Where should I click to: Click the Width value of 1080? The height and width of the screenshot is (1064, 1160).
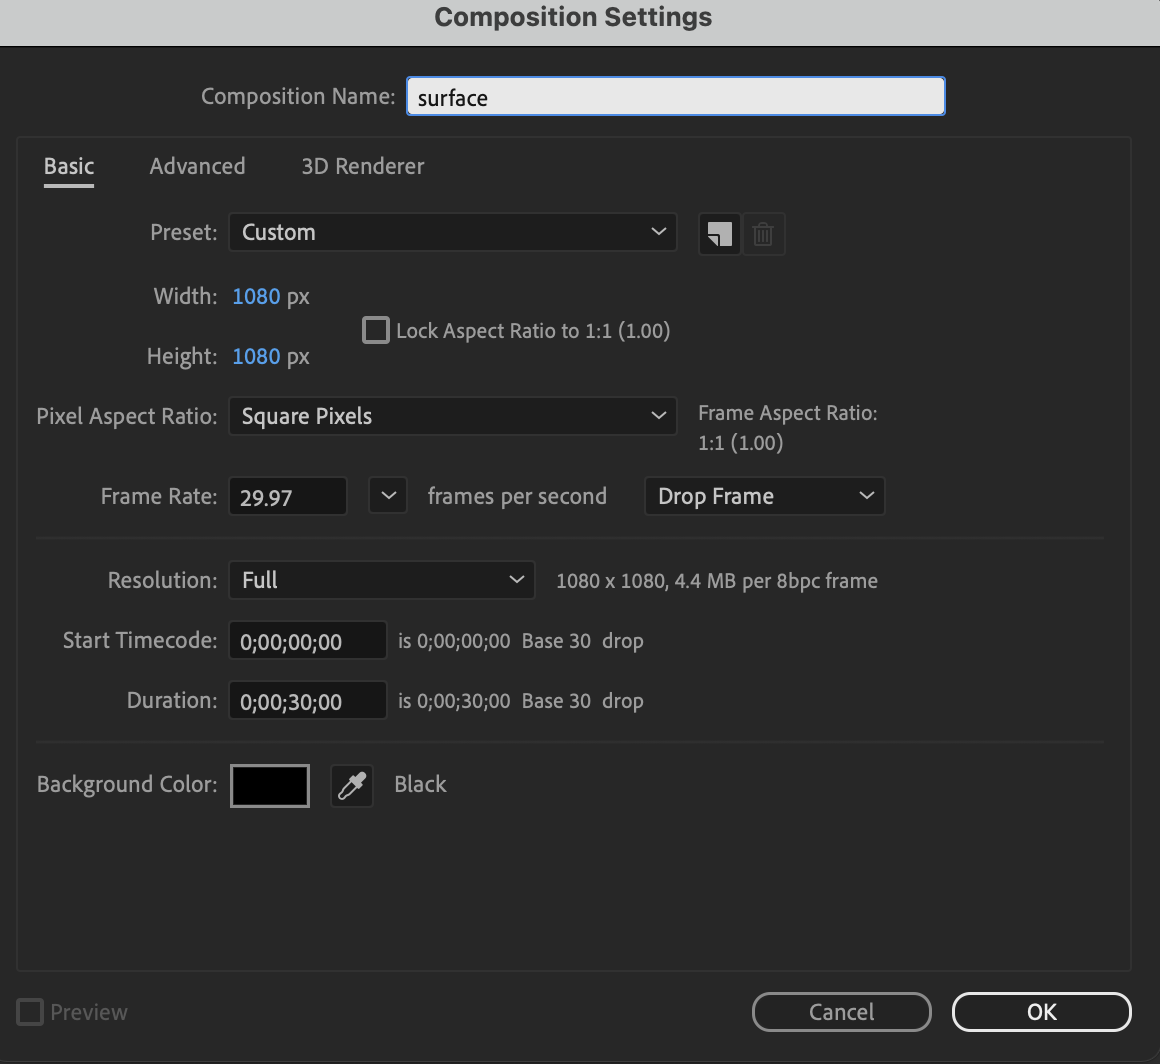[x=255, y=296]
